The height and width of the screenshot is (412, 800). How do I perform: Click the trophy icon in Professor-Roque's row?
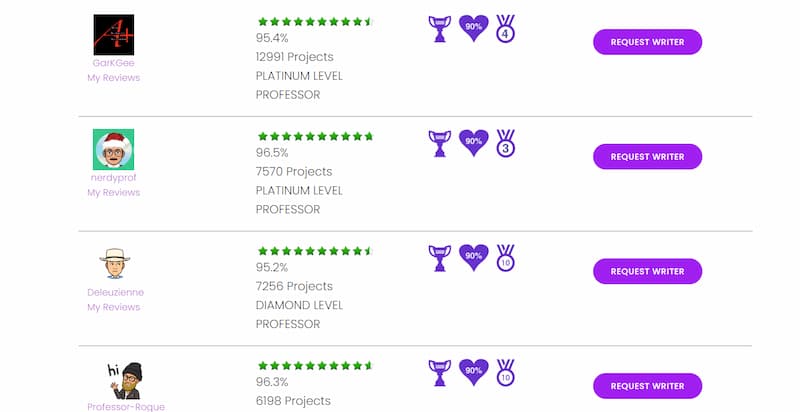tap(439, 373)
